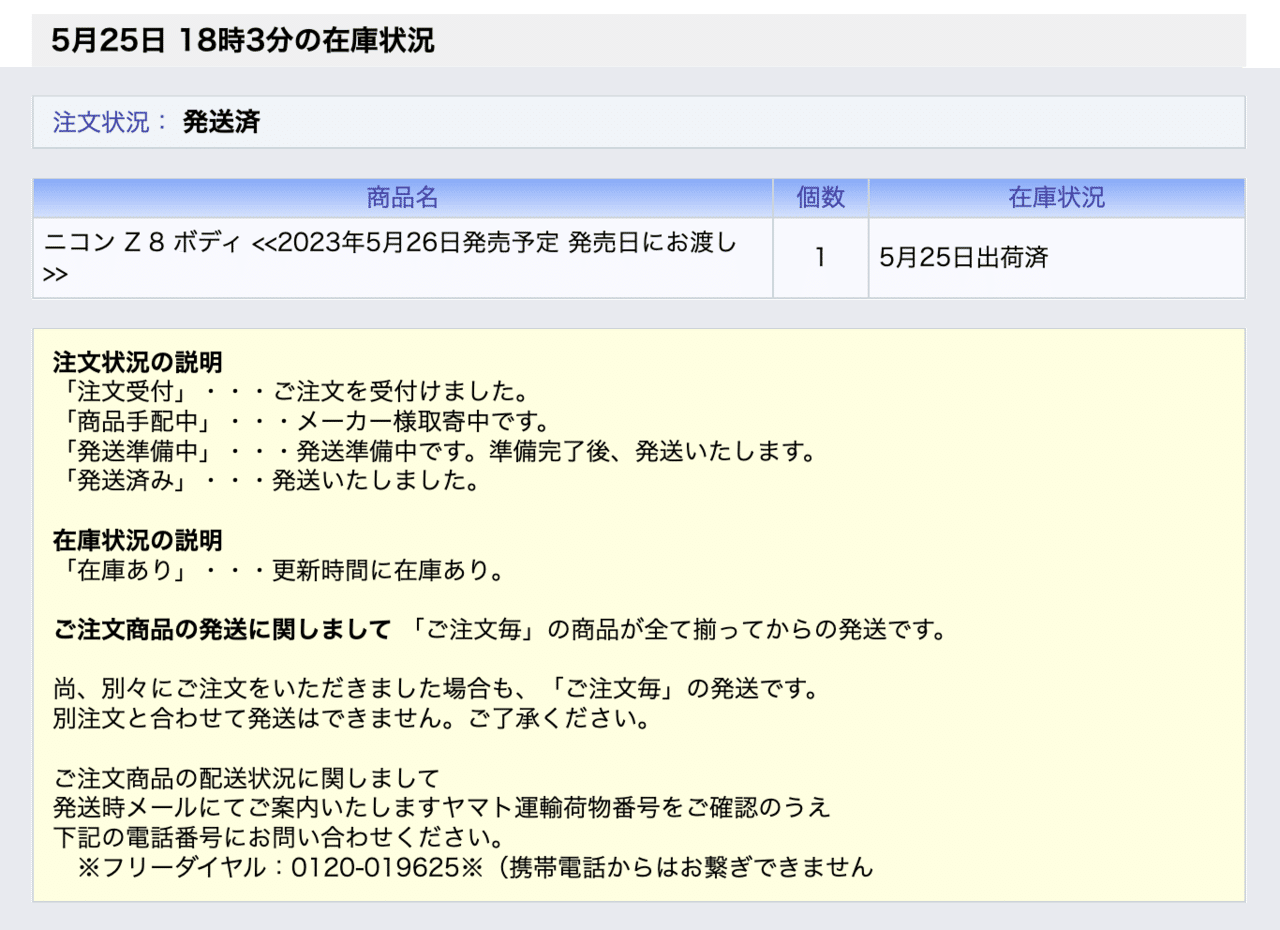Click the 在庫状況 column header
1280x930 pixels.
[x=1057, y=198]
